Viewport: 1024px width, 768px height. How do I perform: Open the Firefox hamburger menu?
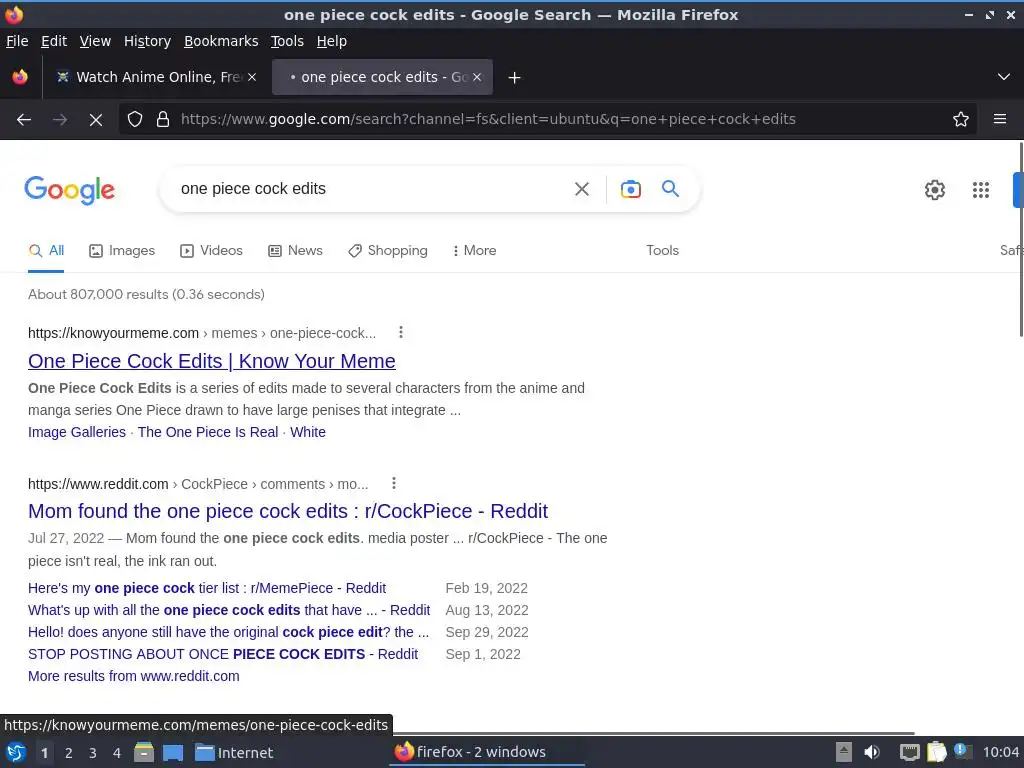click(x=1000, y=120)
